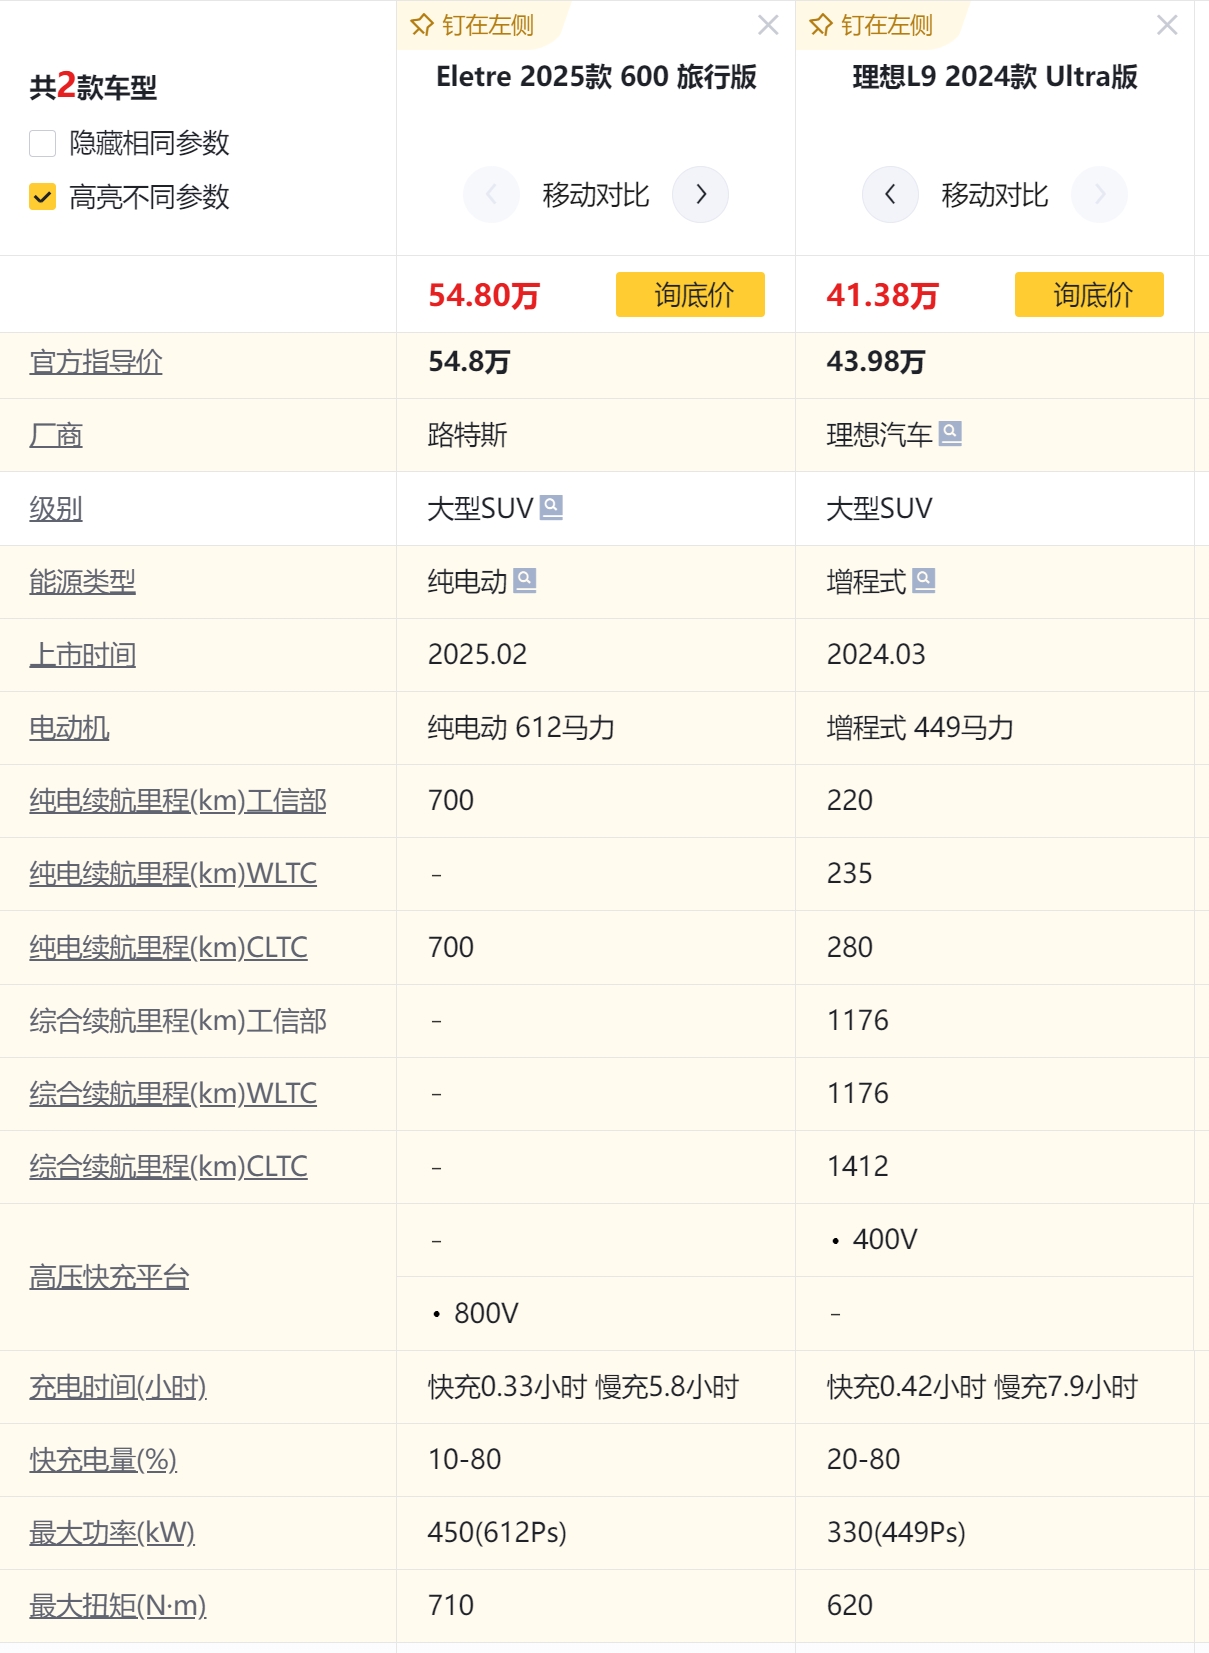This screenshot has width=1209, height=1653.
Task: Open the 高压快充平台 parameter link
Action: [x=109, y=1276]
